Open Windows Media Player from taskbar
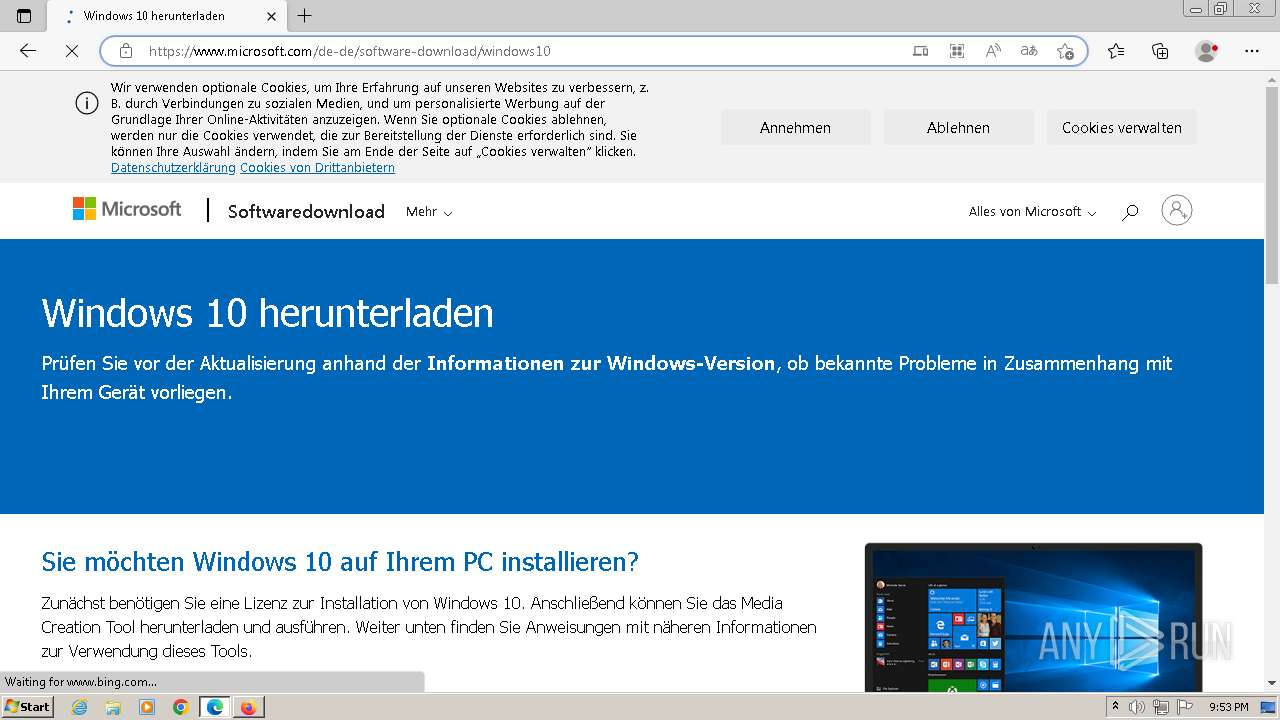The height and width of the screenshot is (720, 1280). [147, 707]
